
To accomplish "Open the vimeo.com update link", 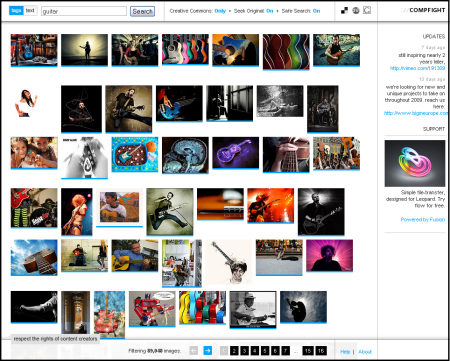I will coord(417,68).
